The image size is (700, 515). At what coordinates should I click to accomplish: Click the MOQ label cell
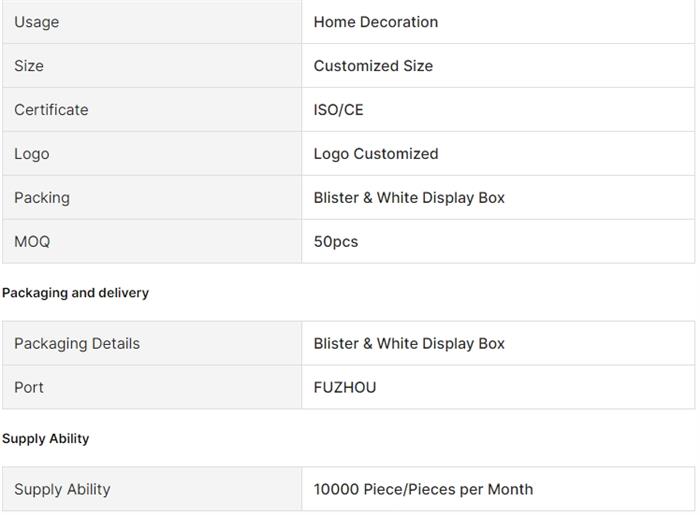coord(32,242)
